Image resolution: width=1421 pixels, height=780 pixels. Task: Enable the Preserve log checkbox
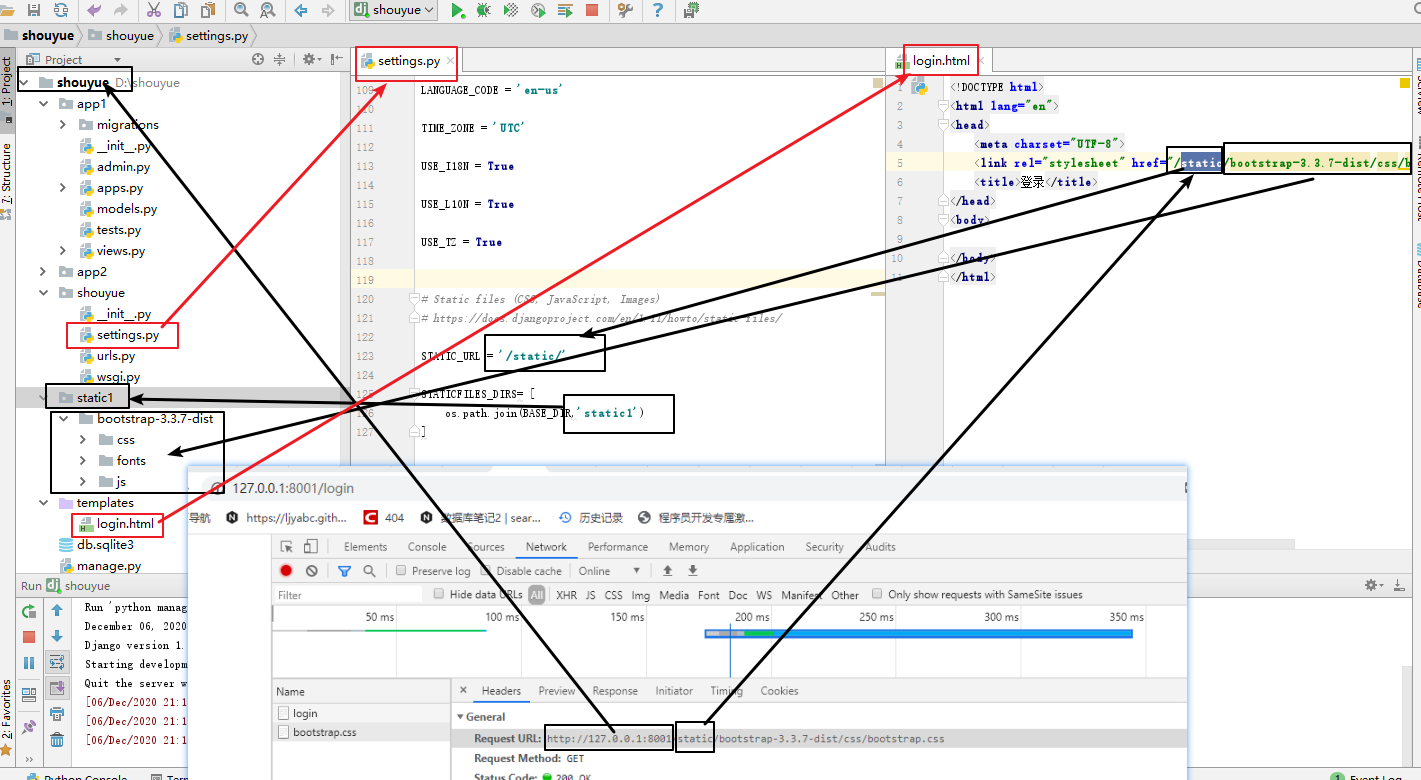tap(401, 571)
